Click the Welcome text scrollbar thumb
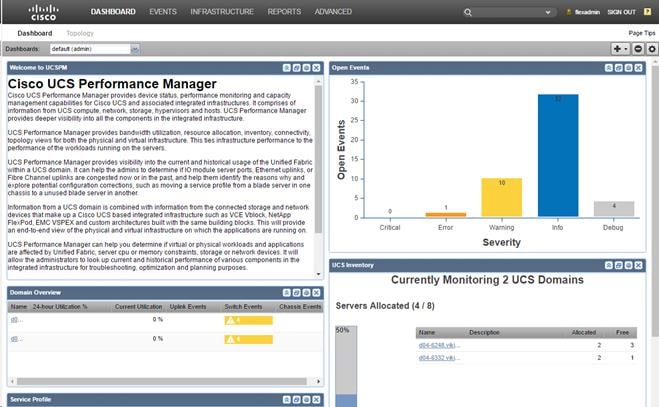This screenshot has width=659, height=407. pos(318,159)
